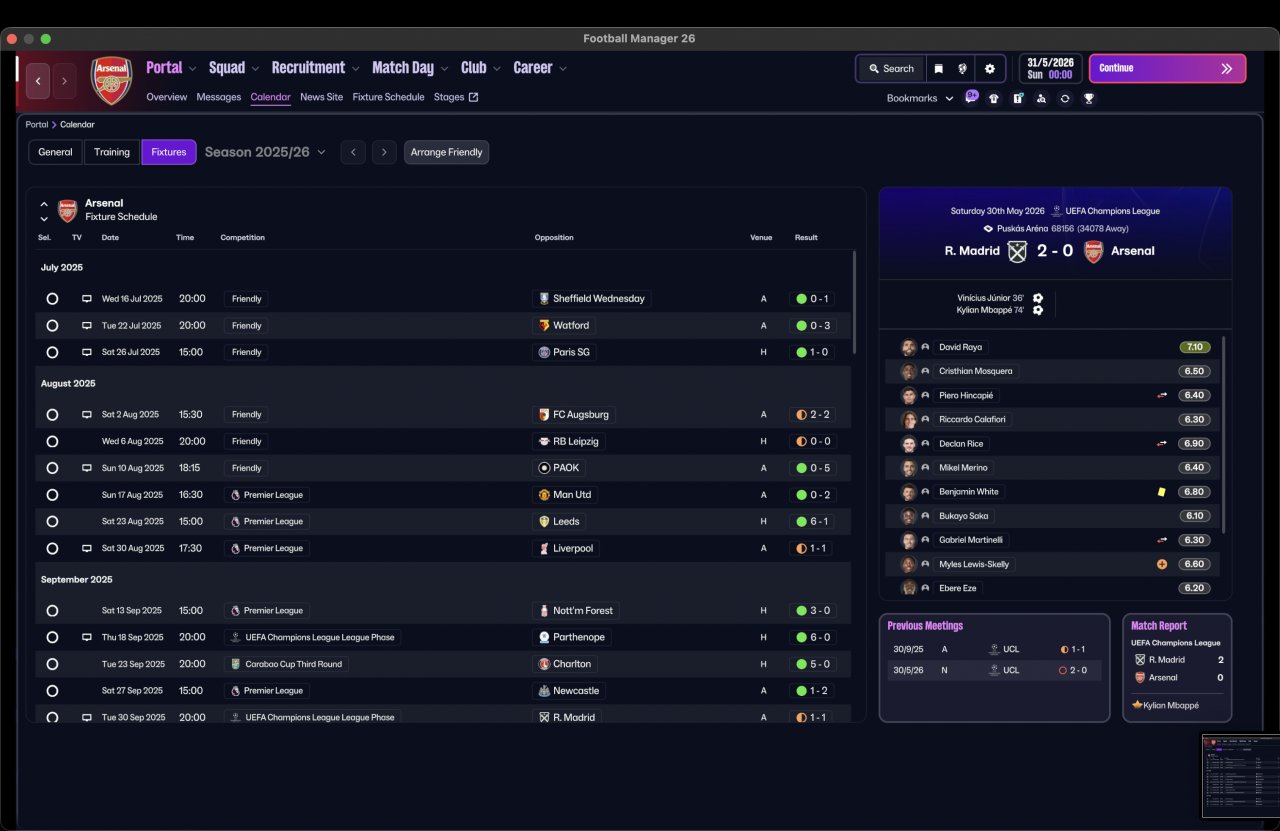Open the Arsenal club badge in header

click(111, 80)
